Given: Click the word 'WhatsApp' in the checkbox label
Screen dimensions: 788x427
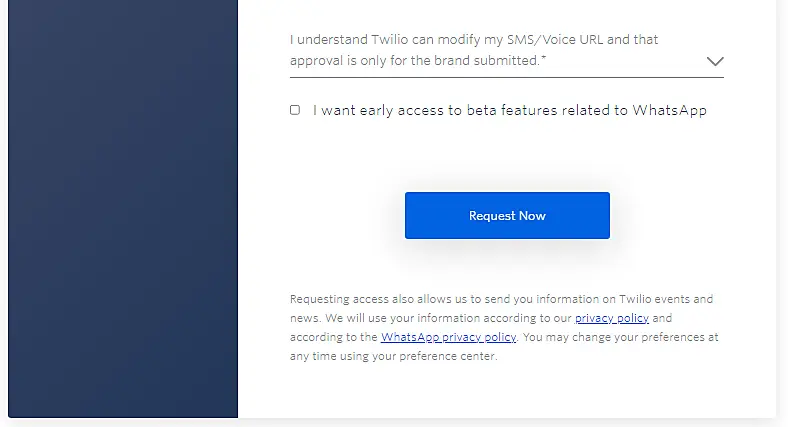Looking at the screenshot, I should (x=669, y=111).
